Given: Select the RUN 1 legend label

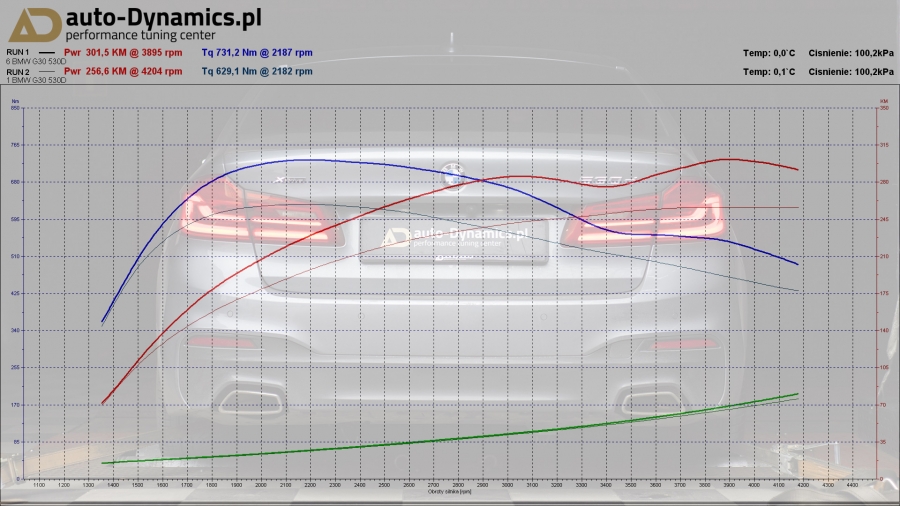Looking at the screenshot, I should coord(18,51).
